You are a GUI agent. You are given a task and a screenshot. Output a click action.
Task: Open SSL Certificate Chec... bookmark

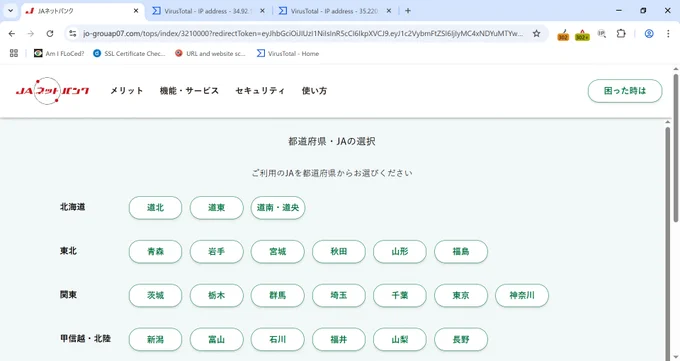pos(129,53)
